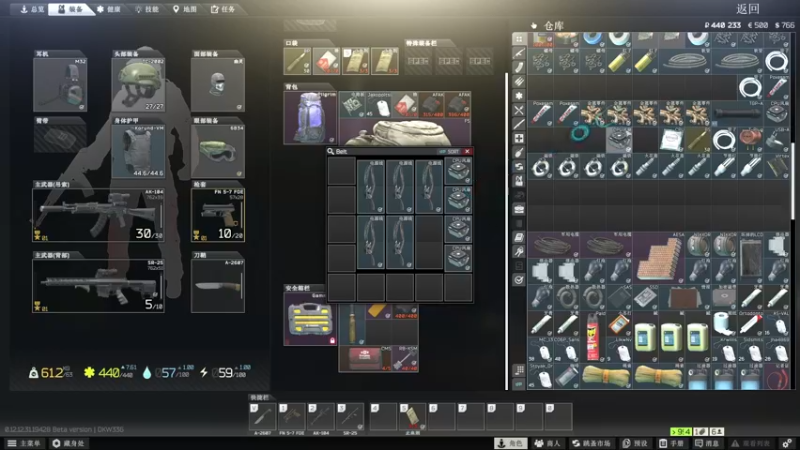The height and width of the screenshot is (450, 800).
Task: Select quick bar slot 1 pistol
Action: [x=292, y=417]
